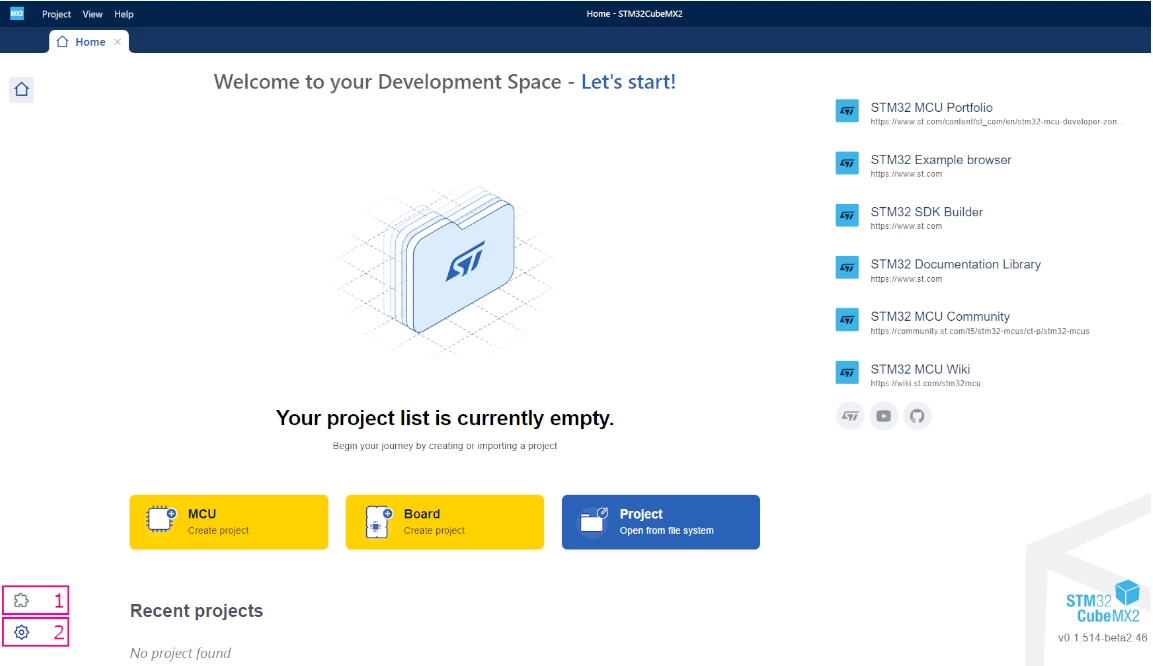The height and width of the screenshot is (666, 1153).
Task: Click ST logo beside Example browser
Action: [847, 163]
